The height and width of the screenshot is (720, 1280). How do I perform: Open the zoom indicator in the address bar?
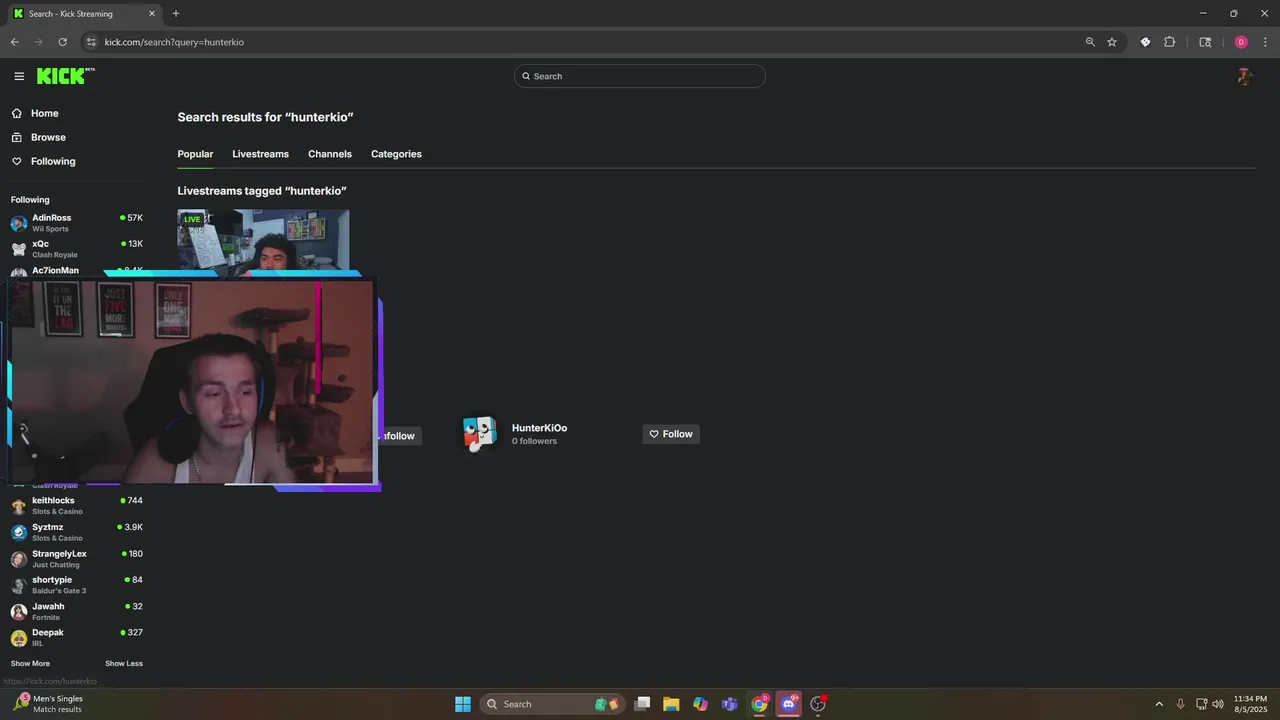coord(1090,42)
